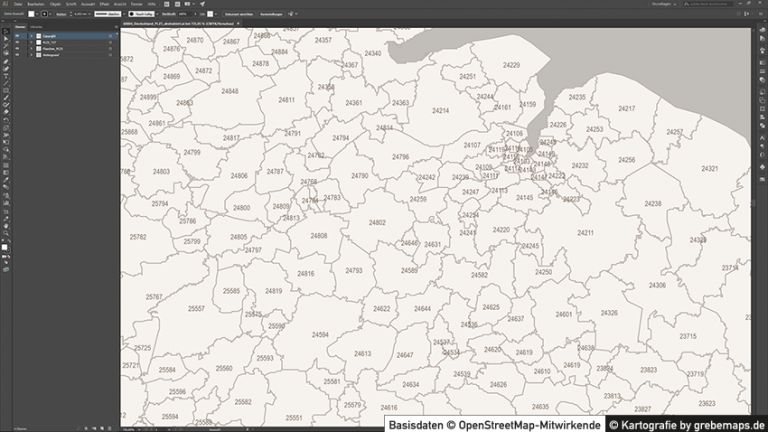Select the Selection tool (black arrow)
Viewport: 768px width, 432px height.
[x=5, y=33]
